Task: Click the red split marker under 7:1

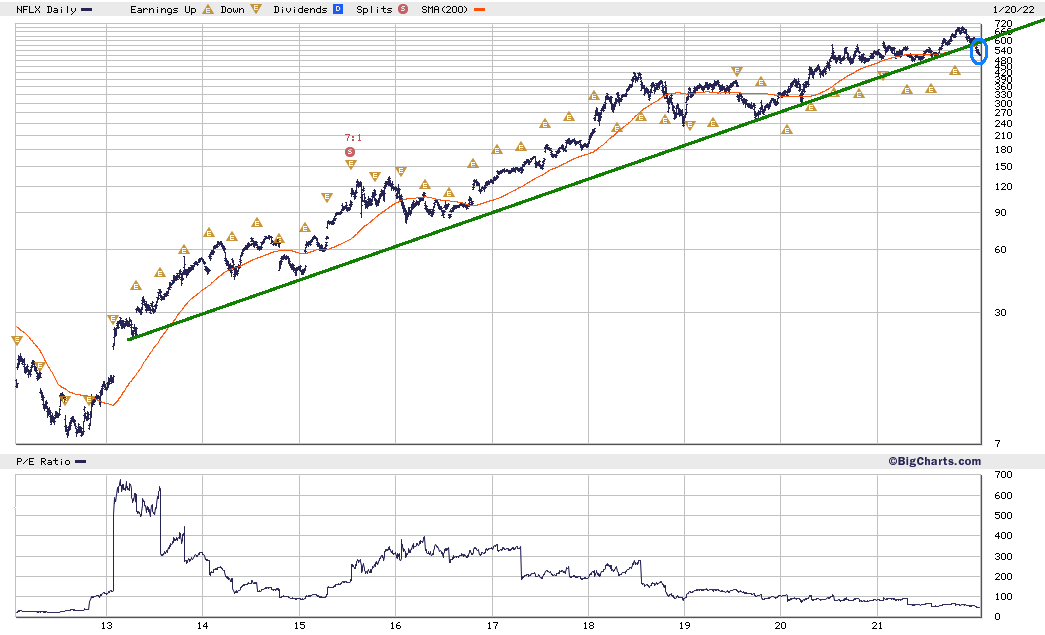Action: (x=350, y=152)
